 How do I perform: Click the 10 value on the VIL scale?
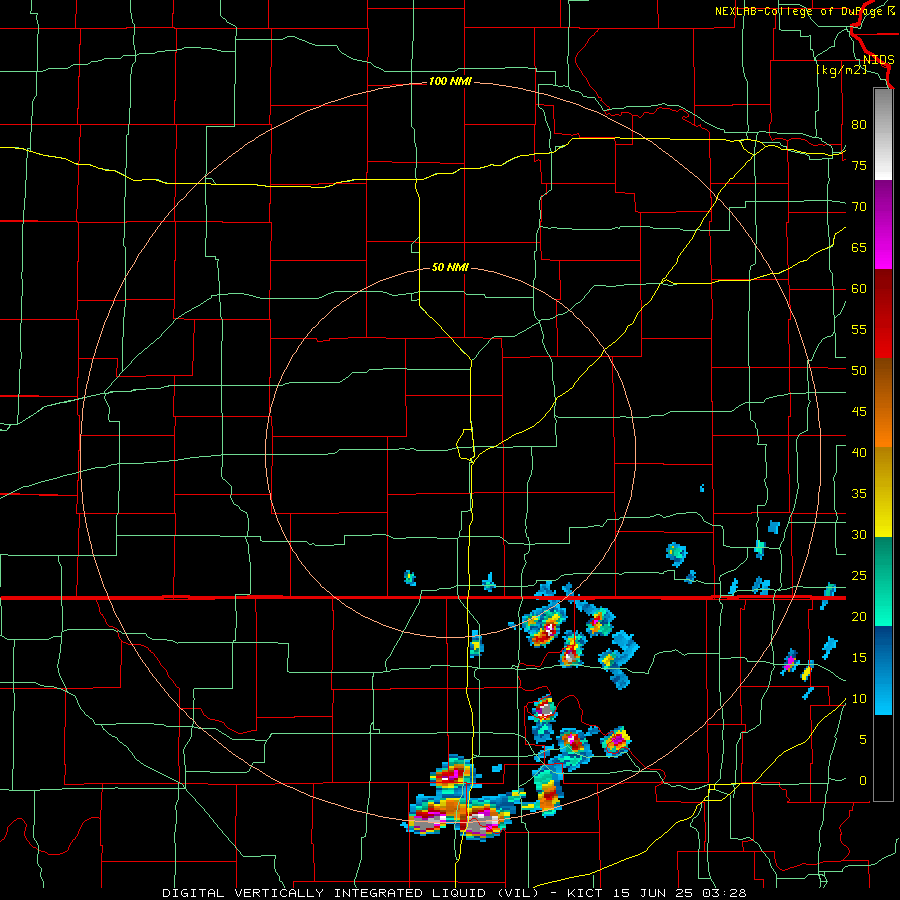tap(859, 699)
